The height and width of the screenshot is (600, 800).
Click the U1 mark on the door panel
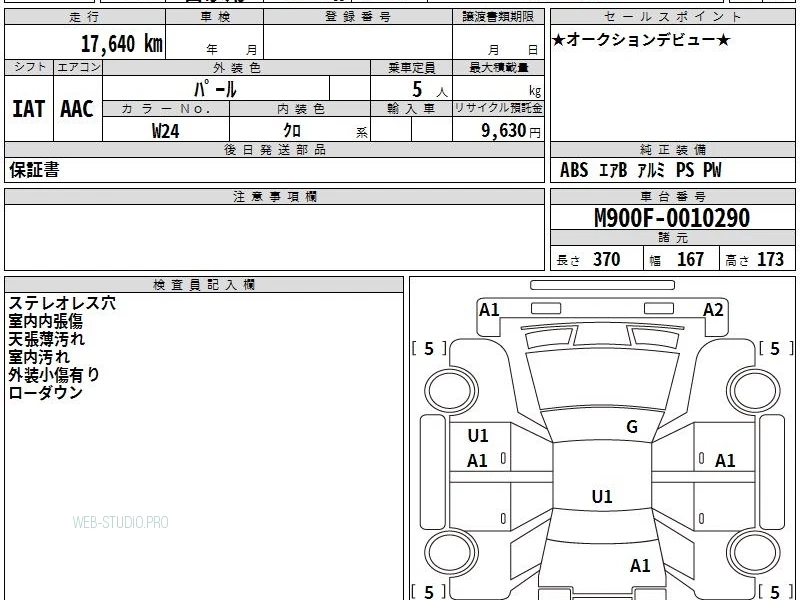click(478, 436)
